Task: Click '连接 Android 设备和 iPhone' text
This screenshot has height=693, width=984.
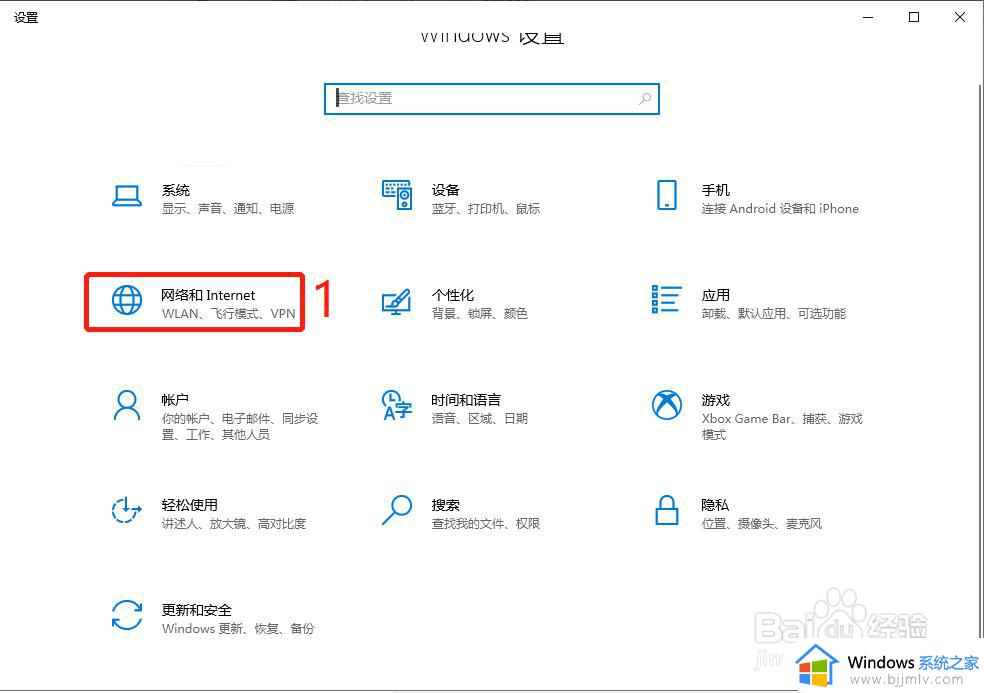Action: (x=780, y=209)
